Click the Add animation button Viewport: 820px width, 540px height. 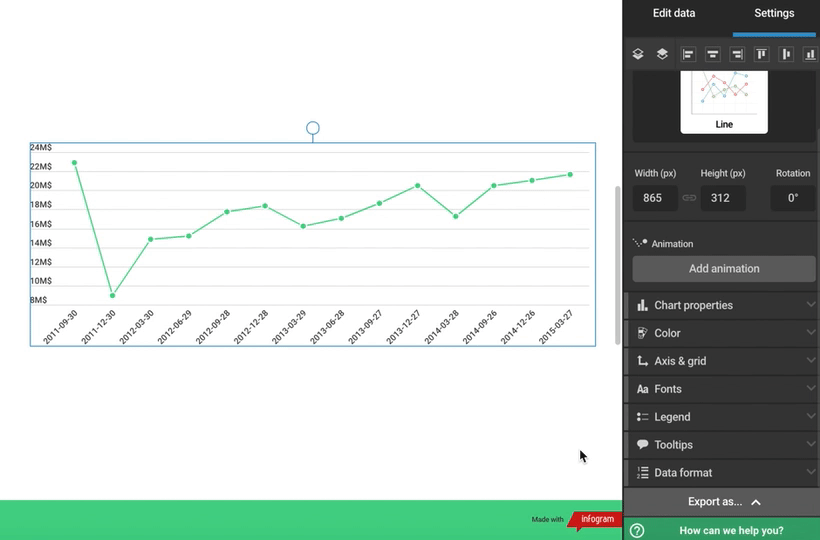click(724, 269)
